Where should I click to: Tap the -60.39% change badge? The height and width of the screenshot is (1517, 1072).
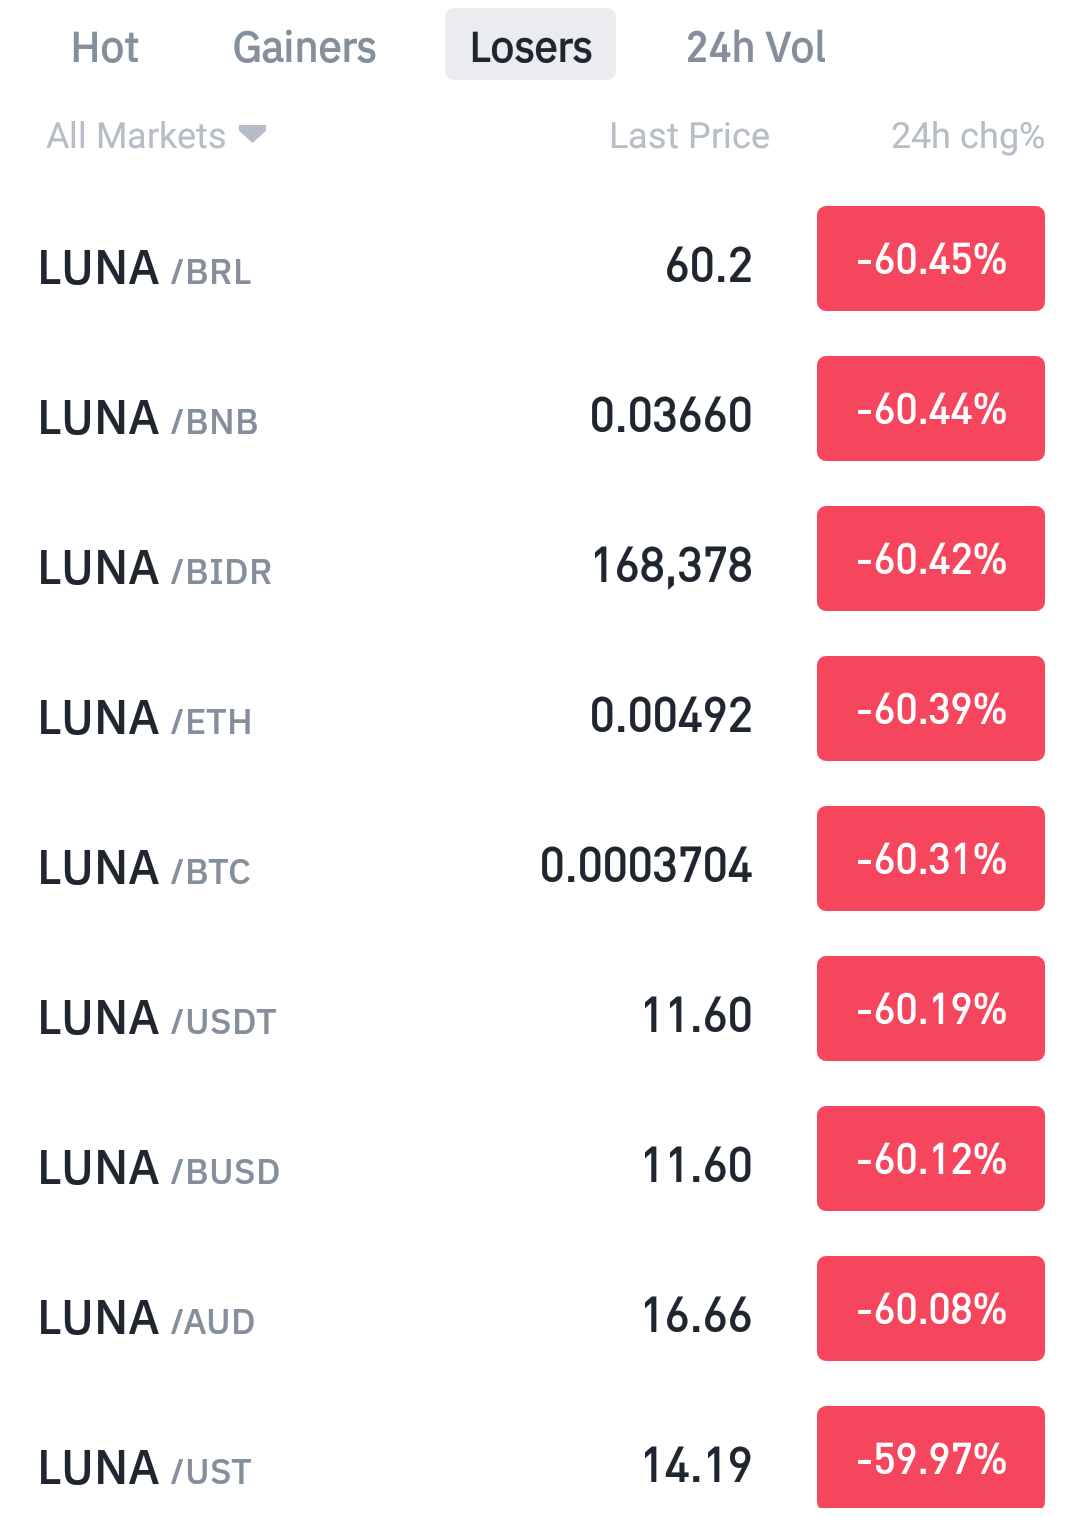pyautogui.click(x=931, y=709)
